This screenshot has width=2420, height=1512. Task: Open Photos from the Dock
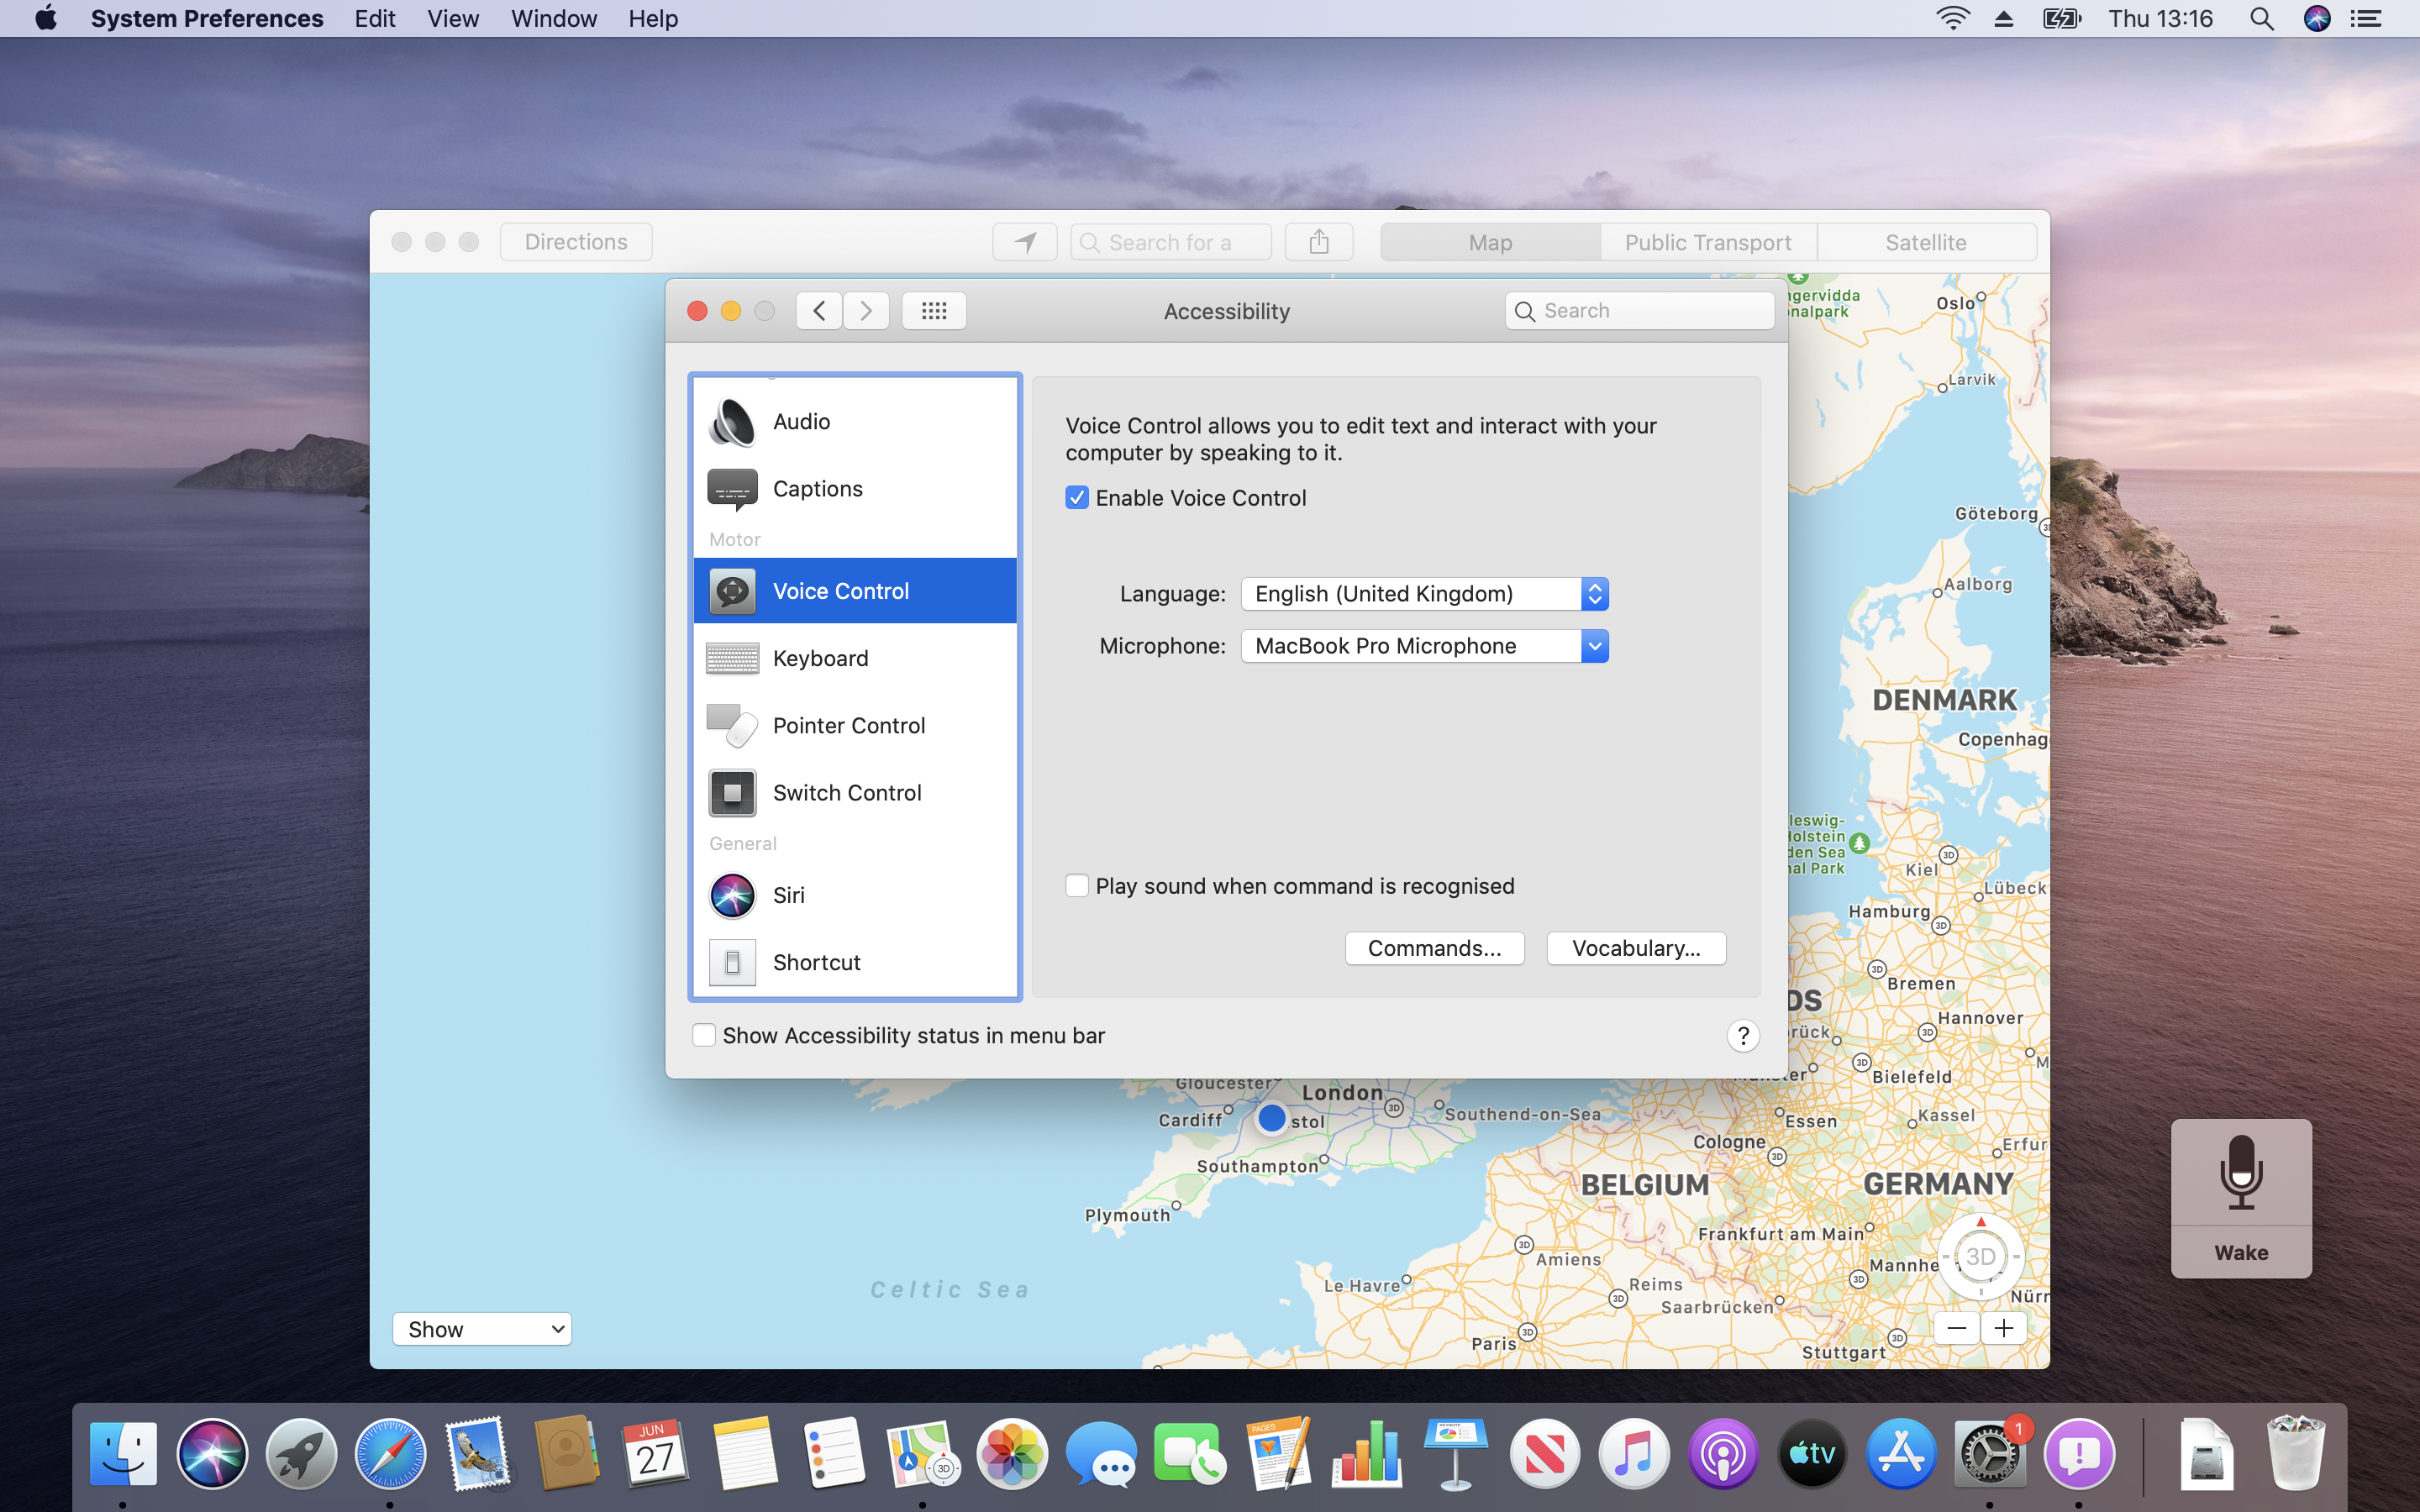click(1012, 1453)
